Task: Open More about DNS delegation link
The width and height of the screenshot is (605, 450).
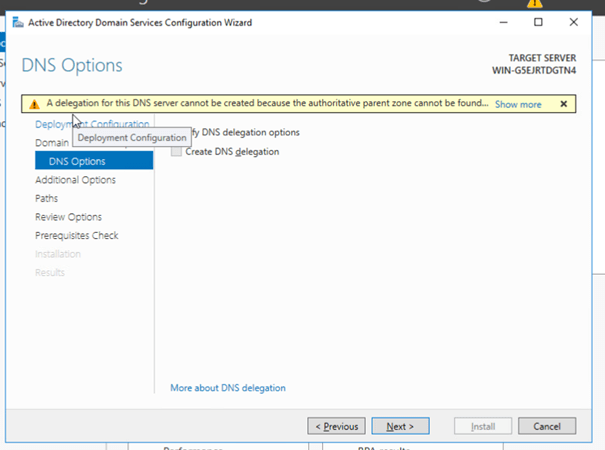Action: pos(227,388)
